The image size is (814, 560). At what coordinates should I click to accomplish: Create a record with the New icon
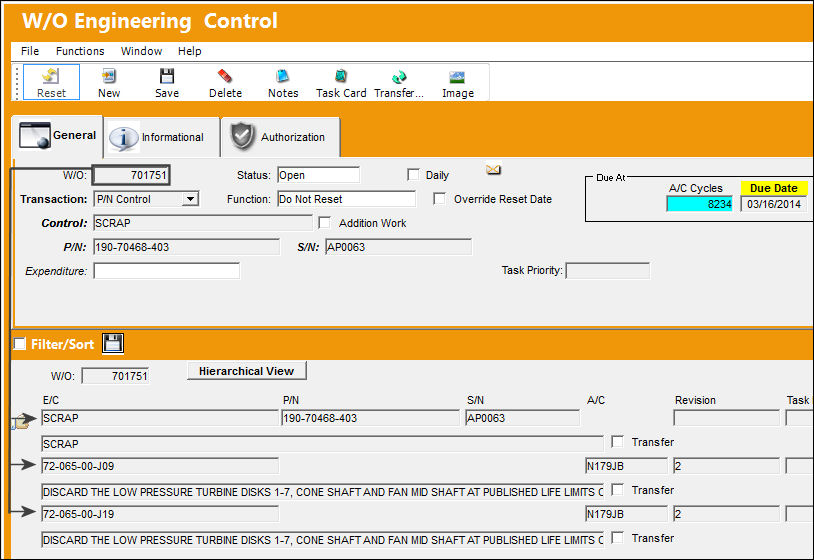pyautogui.click(x=108, y=82)
